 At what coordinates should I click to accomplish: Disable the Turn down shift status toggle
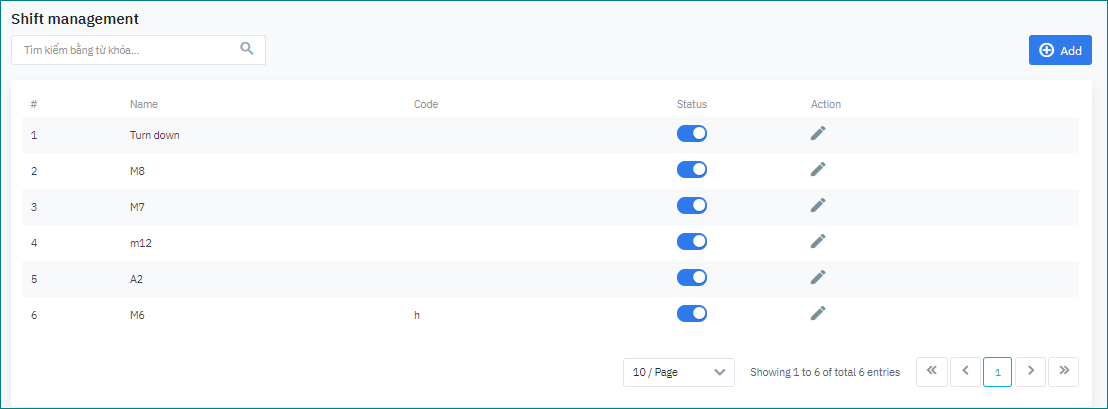[x=692, y=134]
